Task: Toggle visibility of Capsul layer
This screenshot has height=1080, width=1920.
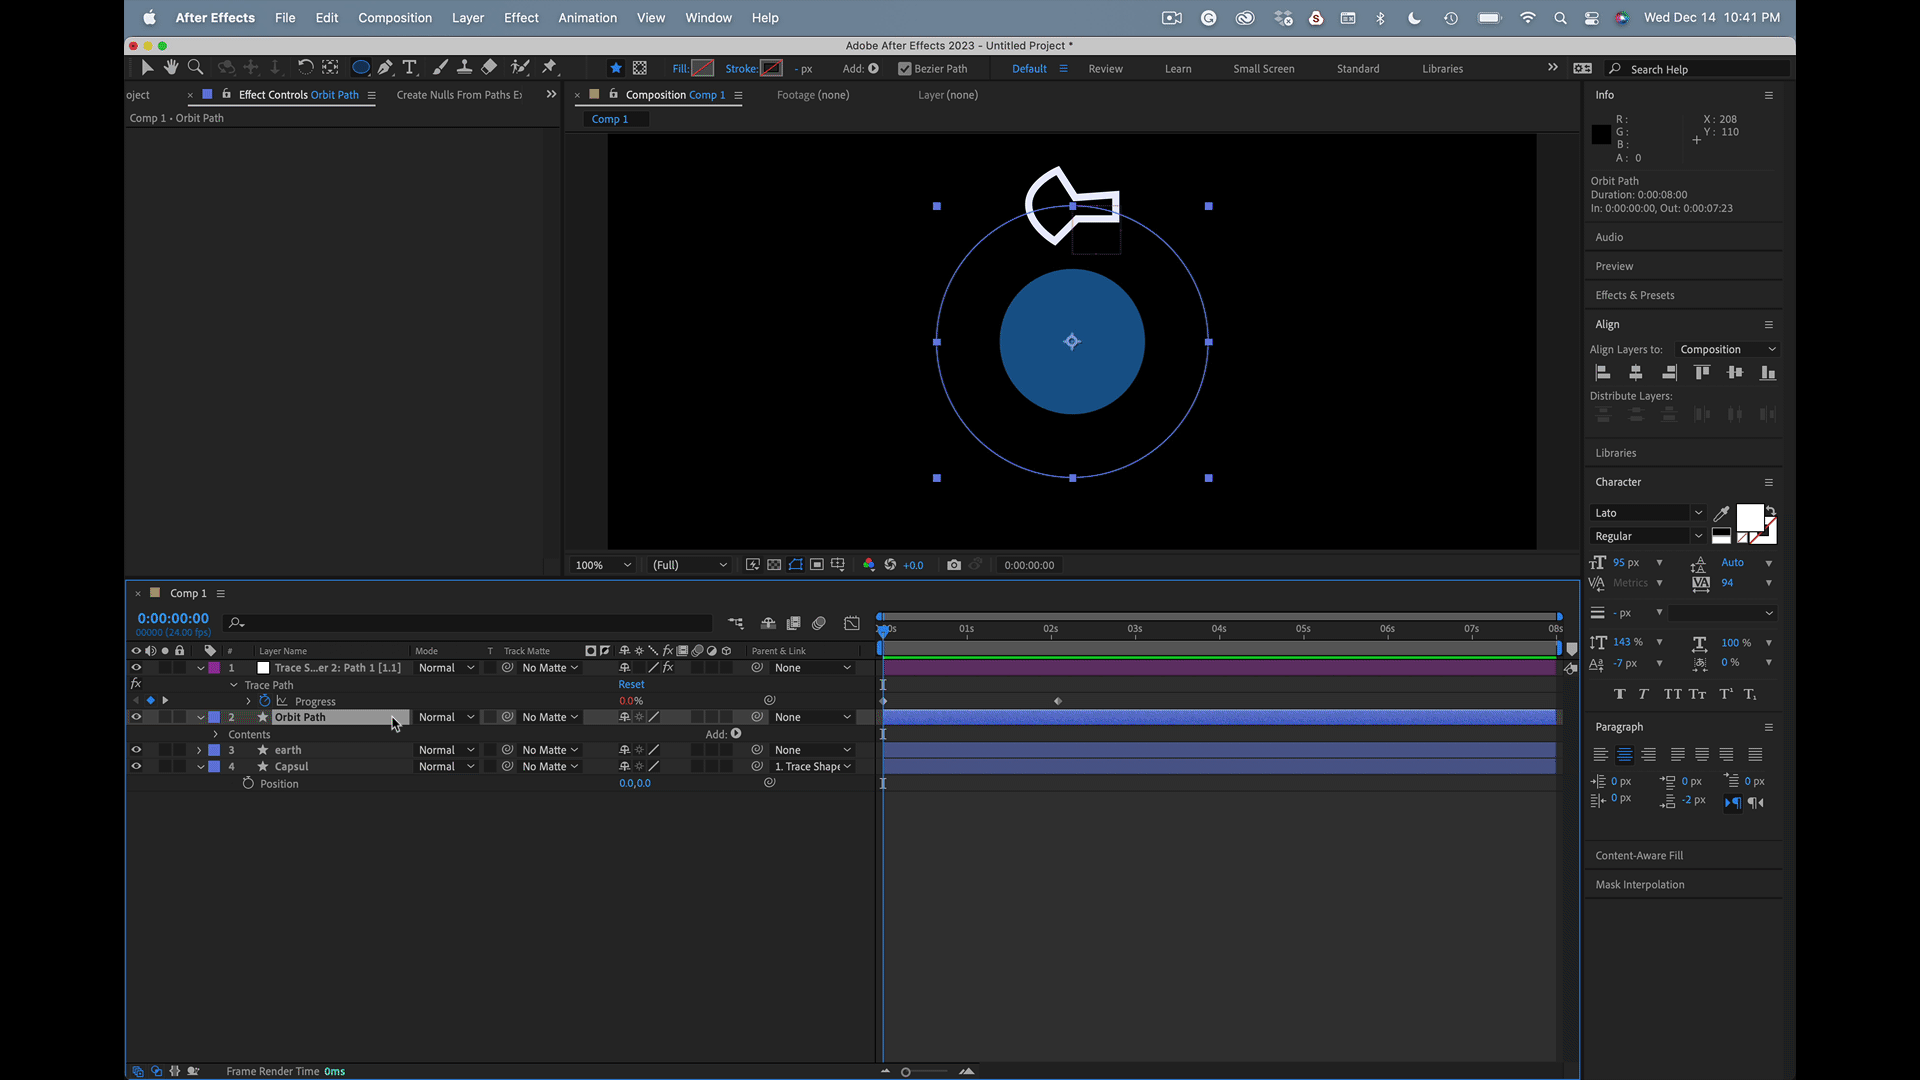Action: (x=136, y=767)
